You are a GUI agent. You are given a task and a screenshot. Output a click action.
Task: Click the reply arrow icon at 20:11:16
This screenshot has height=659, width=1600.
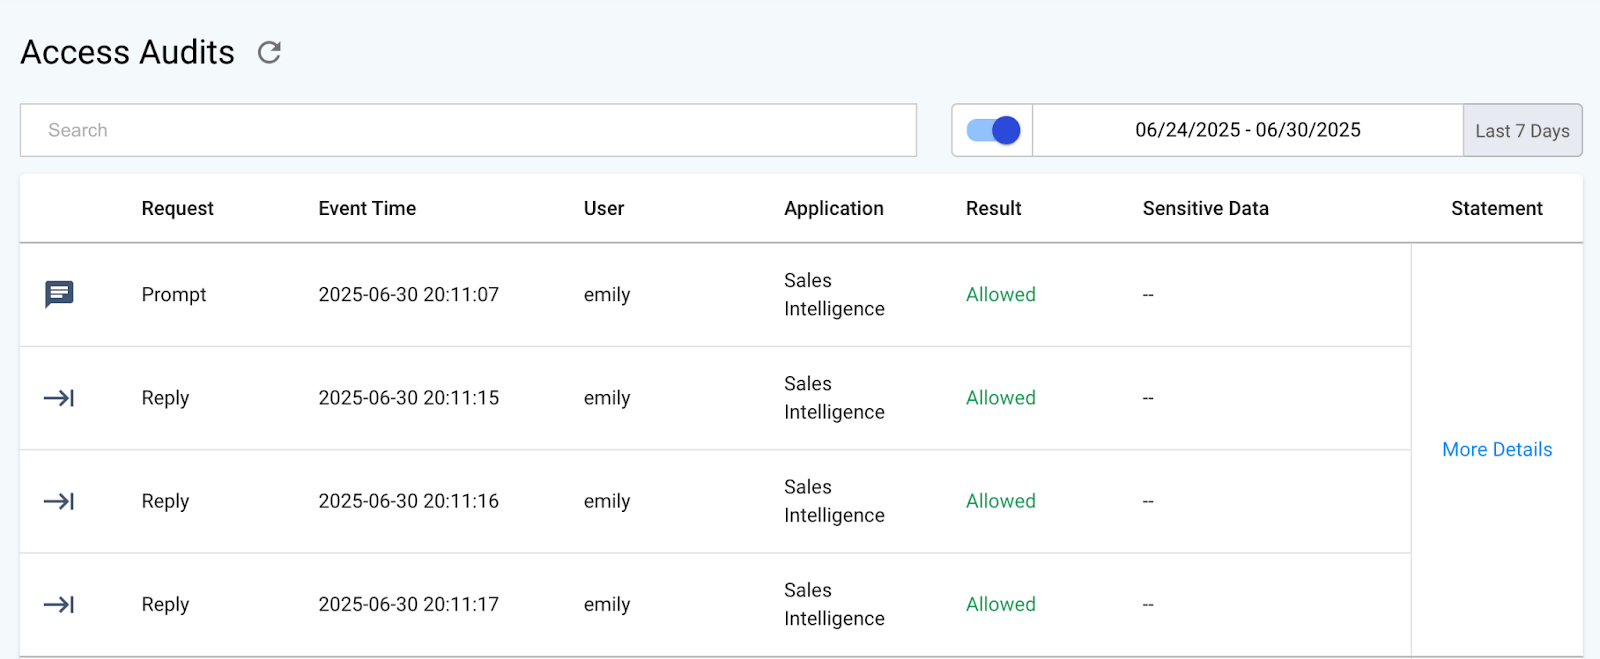(x=59, y=501)
